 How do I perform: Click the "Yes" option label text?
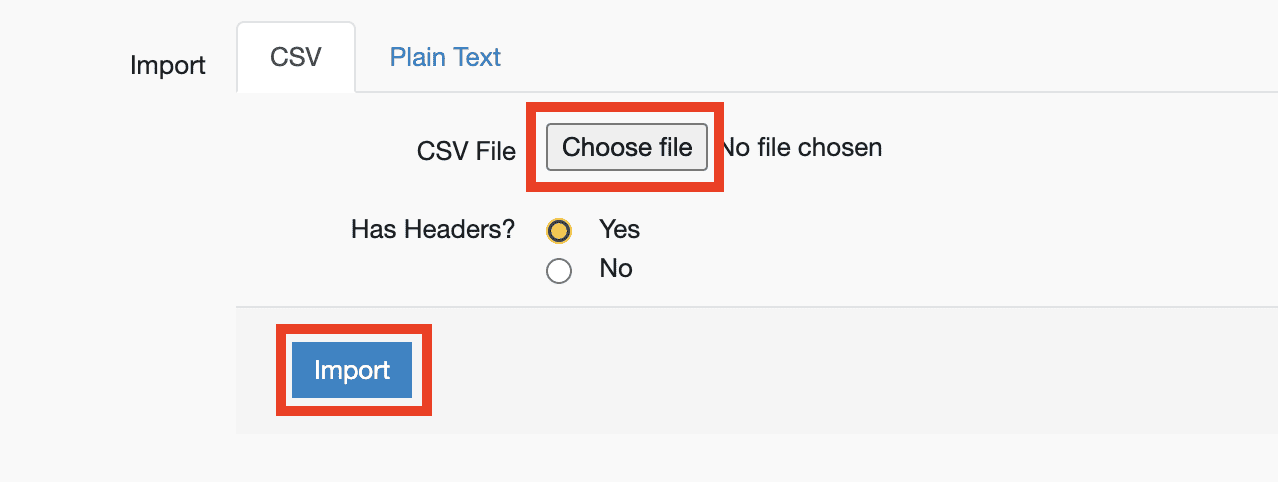(x=619, y=229)
